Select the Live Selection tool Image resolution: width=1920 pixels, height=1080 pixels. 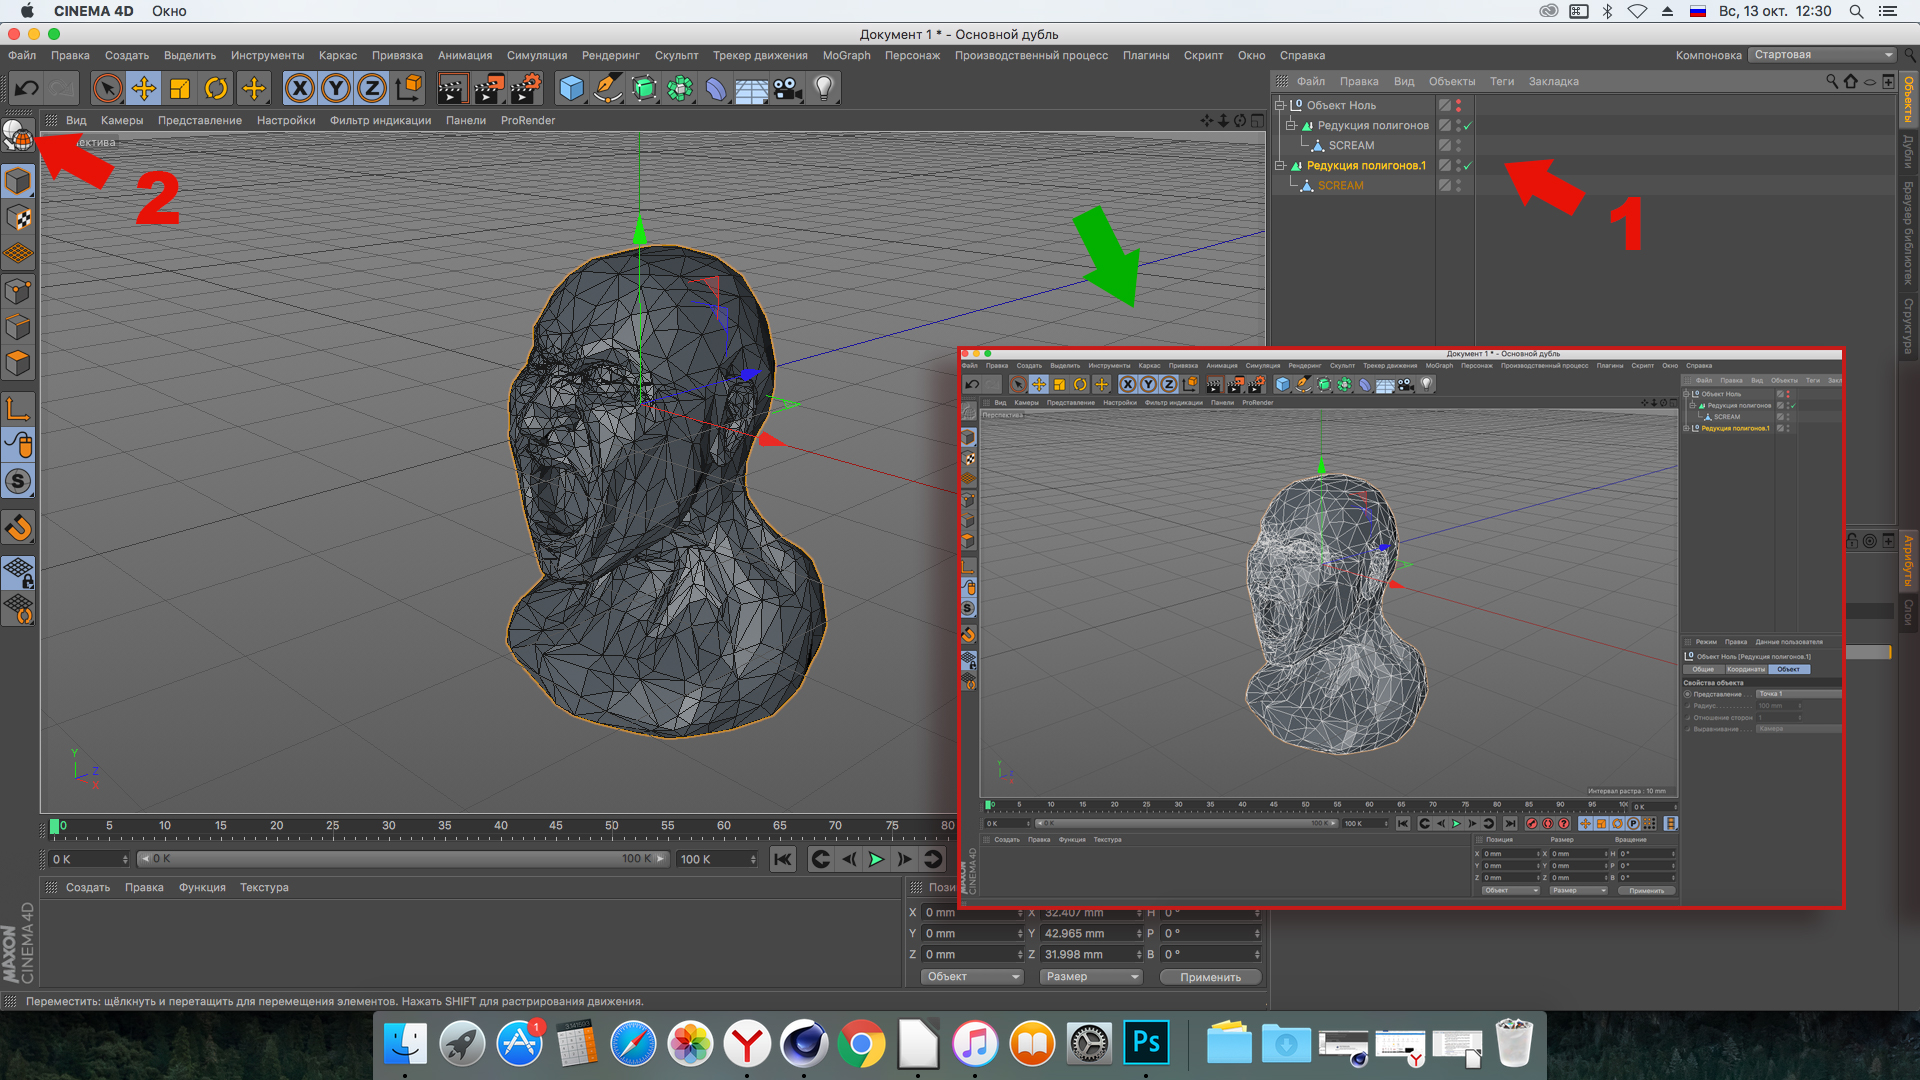107,88
